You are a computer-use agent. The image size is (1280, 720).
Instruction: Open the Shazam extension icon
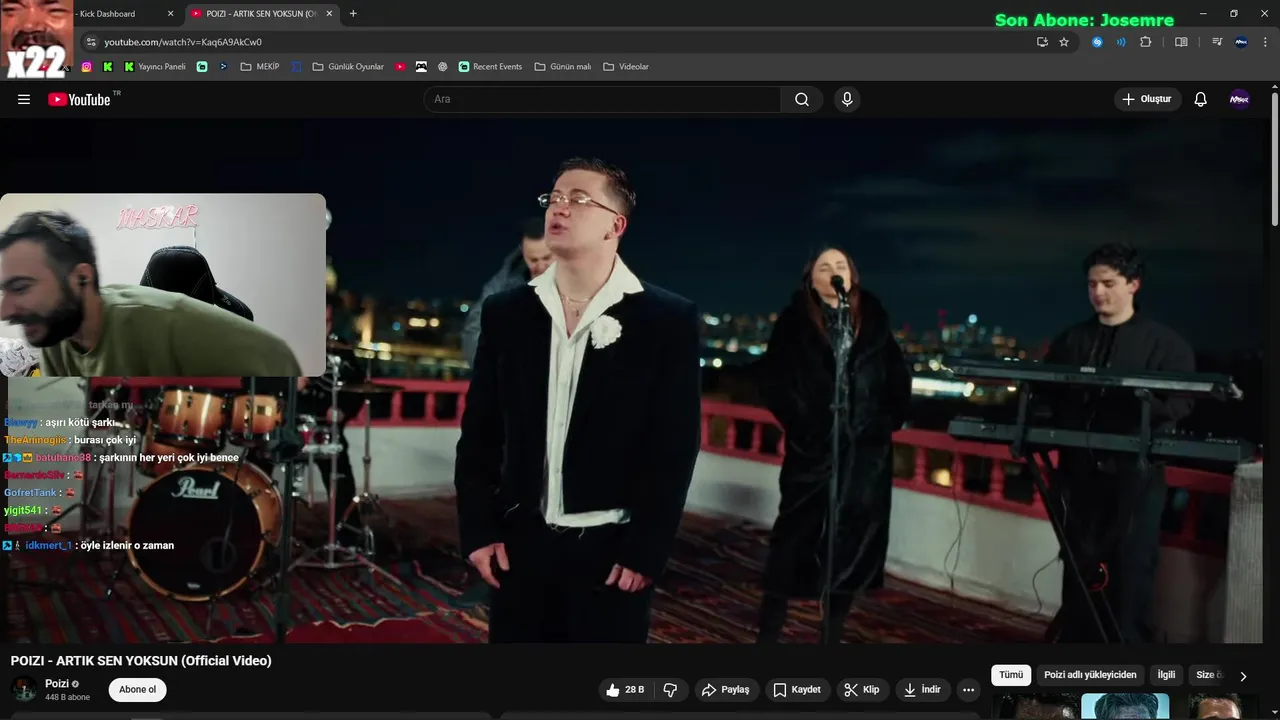1097,42
